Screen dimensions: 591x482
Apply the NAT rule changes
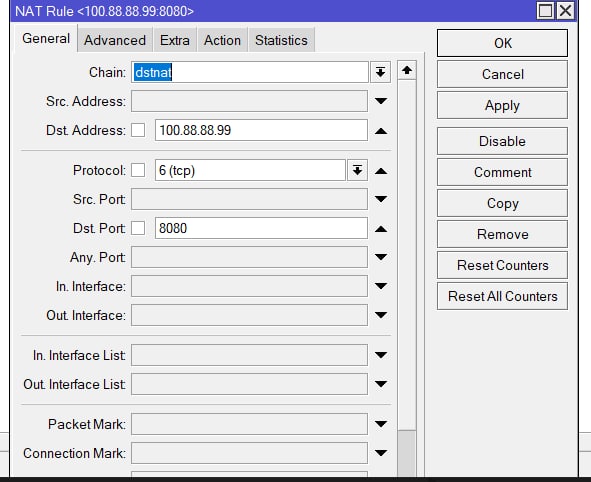pyautogui.click(x=502, y=105)
